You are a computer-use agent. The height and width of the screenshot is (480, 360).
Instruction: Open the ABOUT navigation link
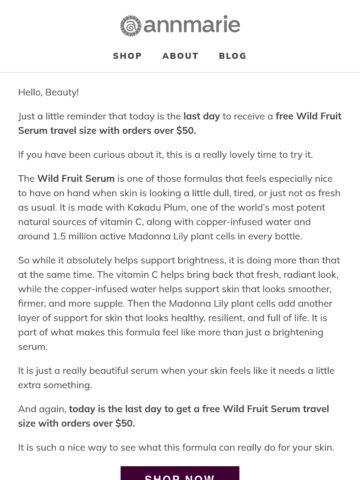tap(180, 56)
